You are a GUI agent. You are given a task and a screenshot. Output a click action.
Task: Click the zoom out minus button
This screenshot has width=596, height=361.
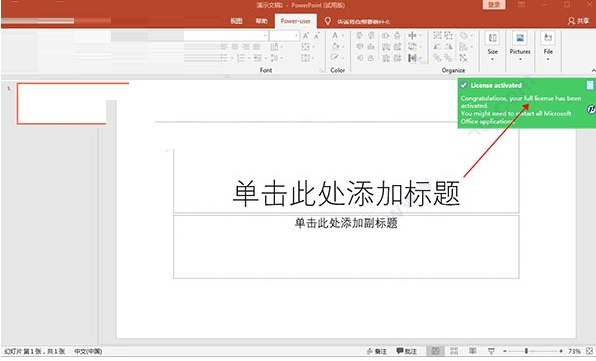coord(505,352)
